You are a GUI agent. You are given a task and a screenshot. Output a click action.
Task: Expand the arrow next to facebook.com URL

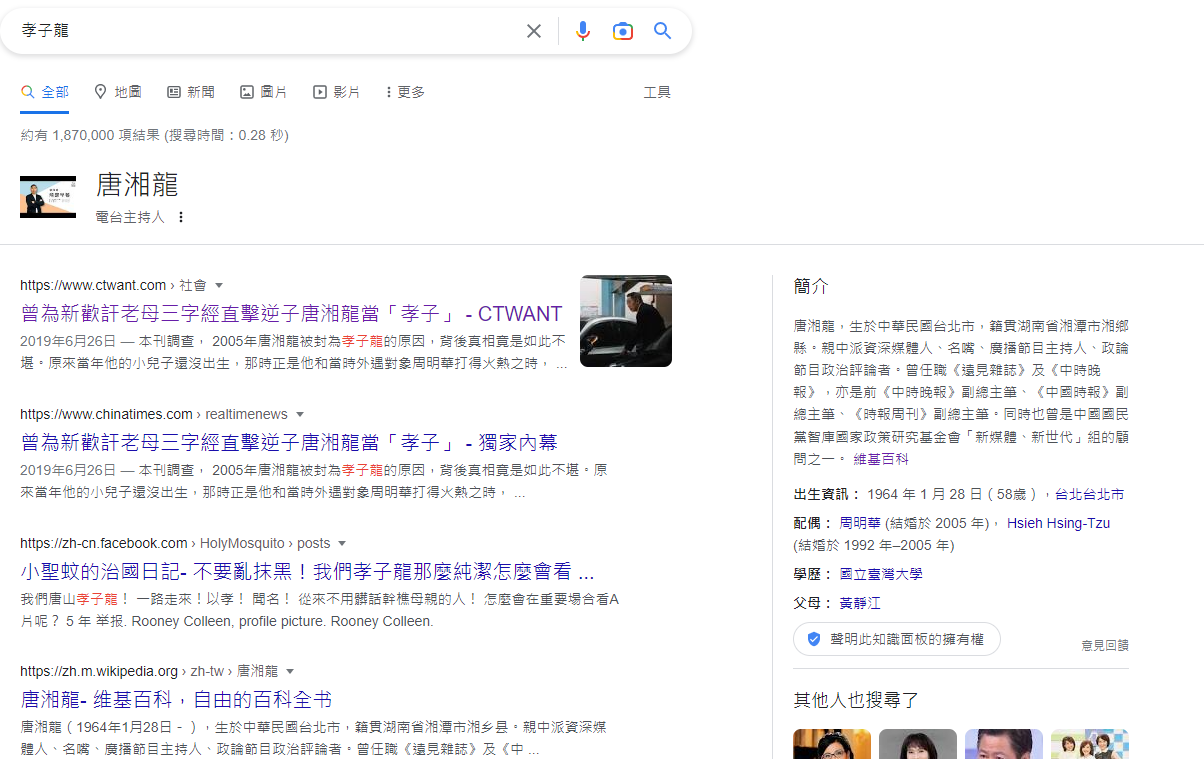[342, 544]
